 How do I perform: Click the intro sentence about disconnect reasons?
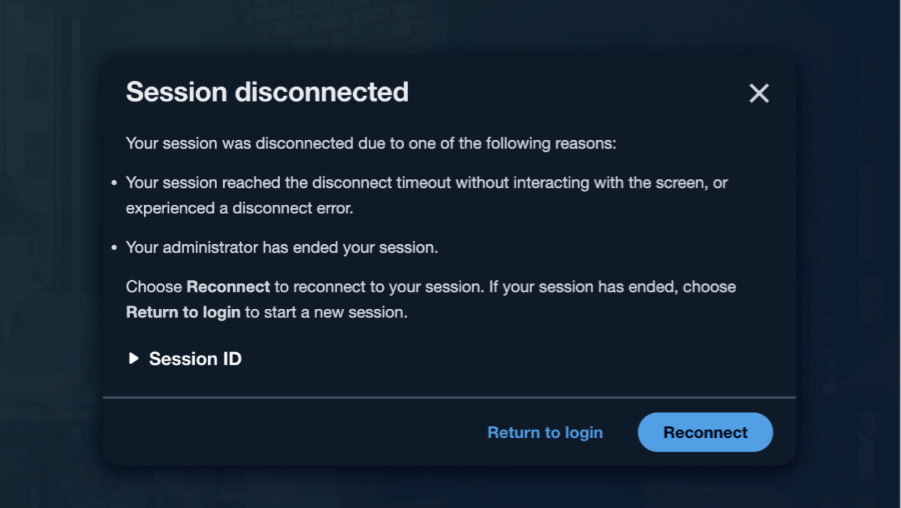click(371, 143)
